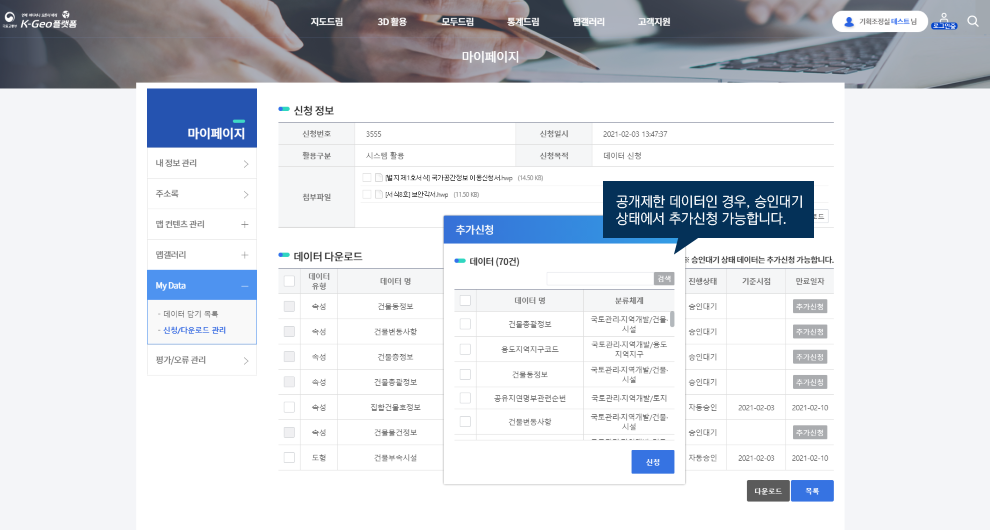Click the magnifier search icon in header
This screenshot has height=530, width=990.
(x=973, y=21)
